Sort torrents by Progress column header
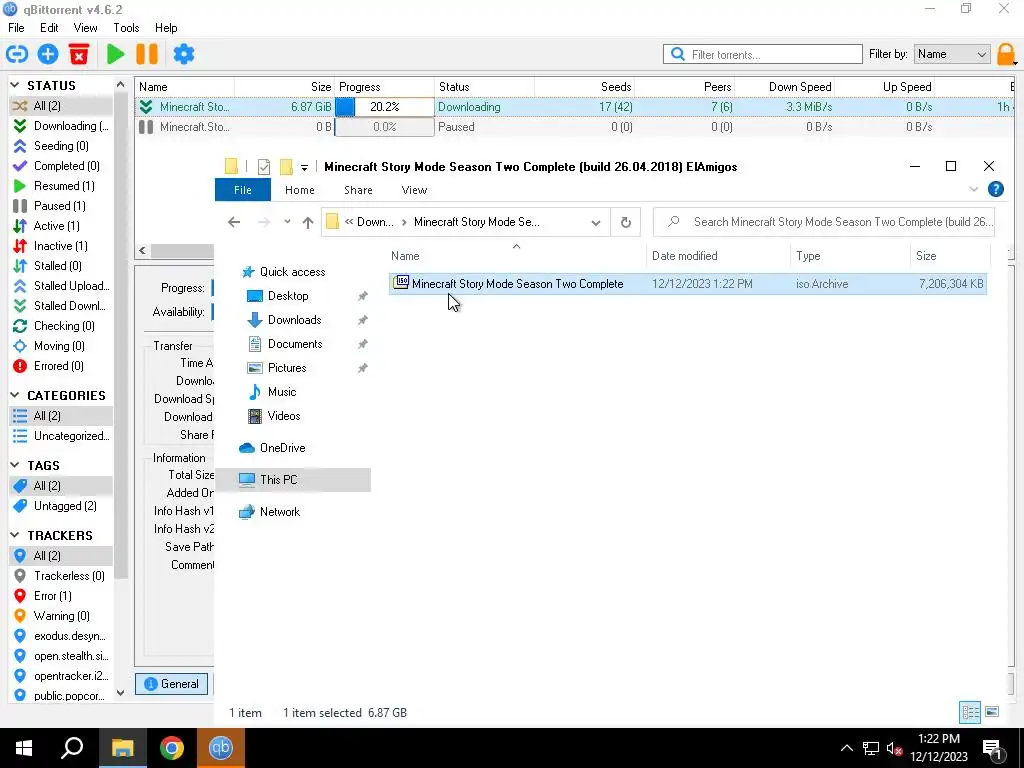 (x=384, y=87)
